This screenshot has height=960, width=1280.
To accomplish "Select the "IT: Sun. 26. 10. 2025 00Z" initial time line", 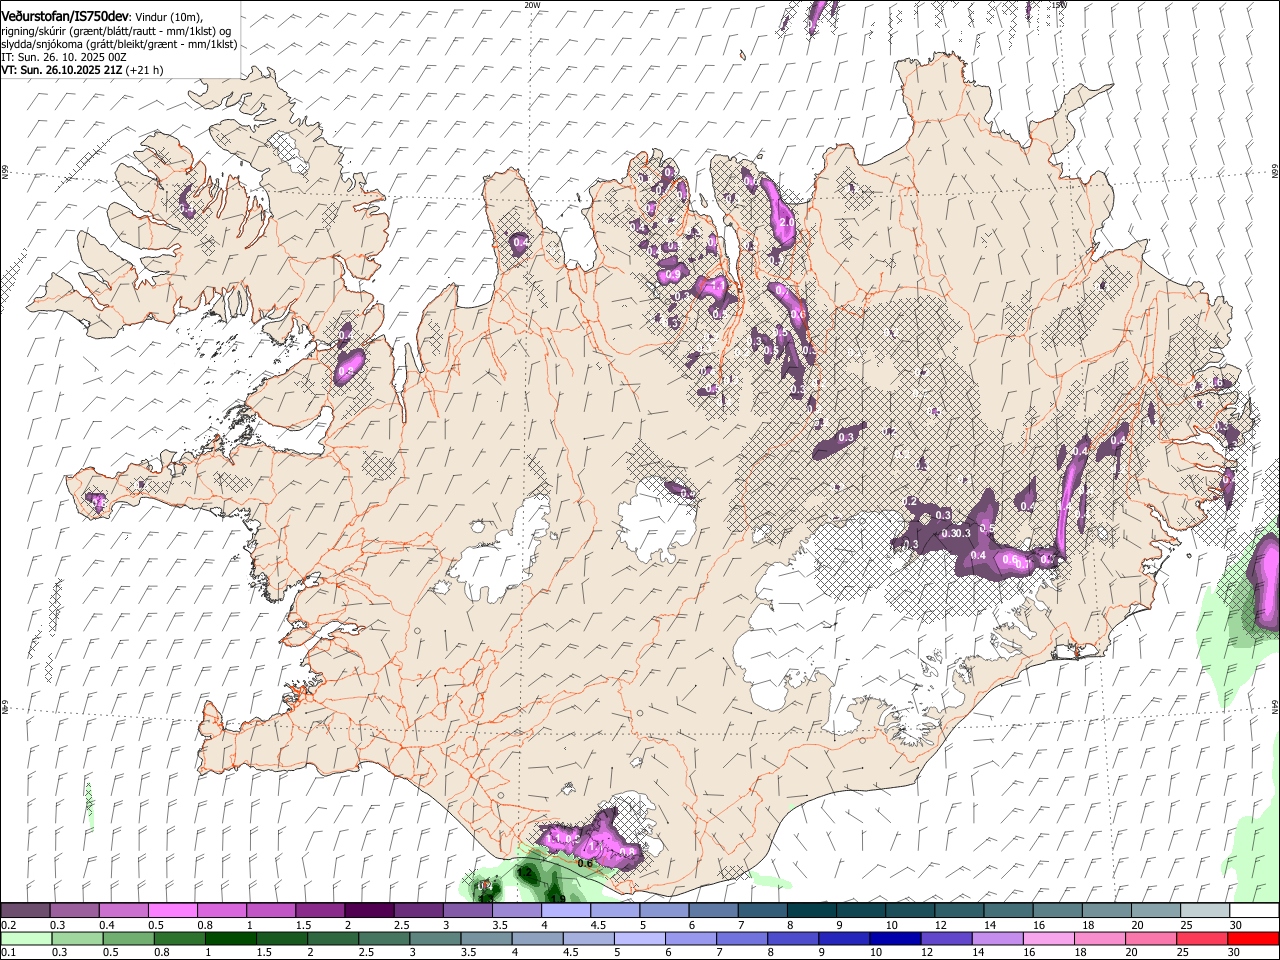I will [63, 57].
